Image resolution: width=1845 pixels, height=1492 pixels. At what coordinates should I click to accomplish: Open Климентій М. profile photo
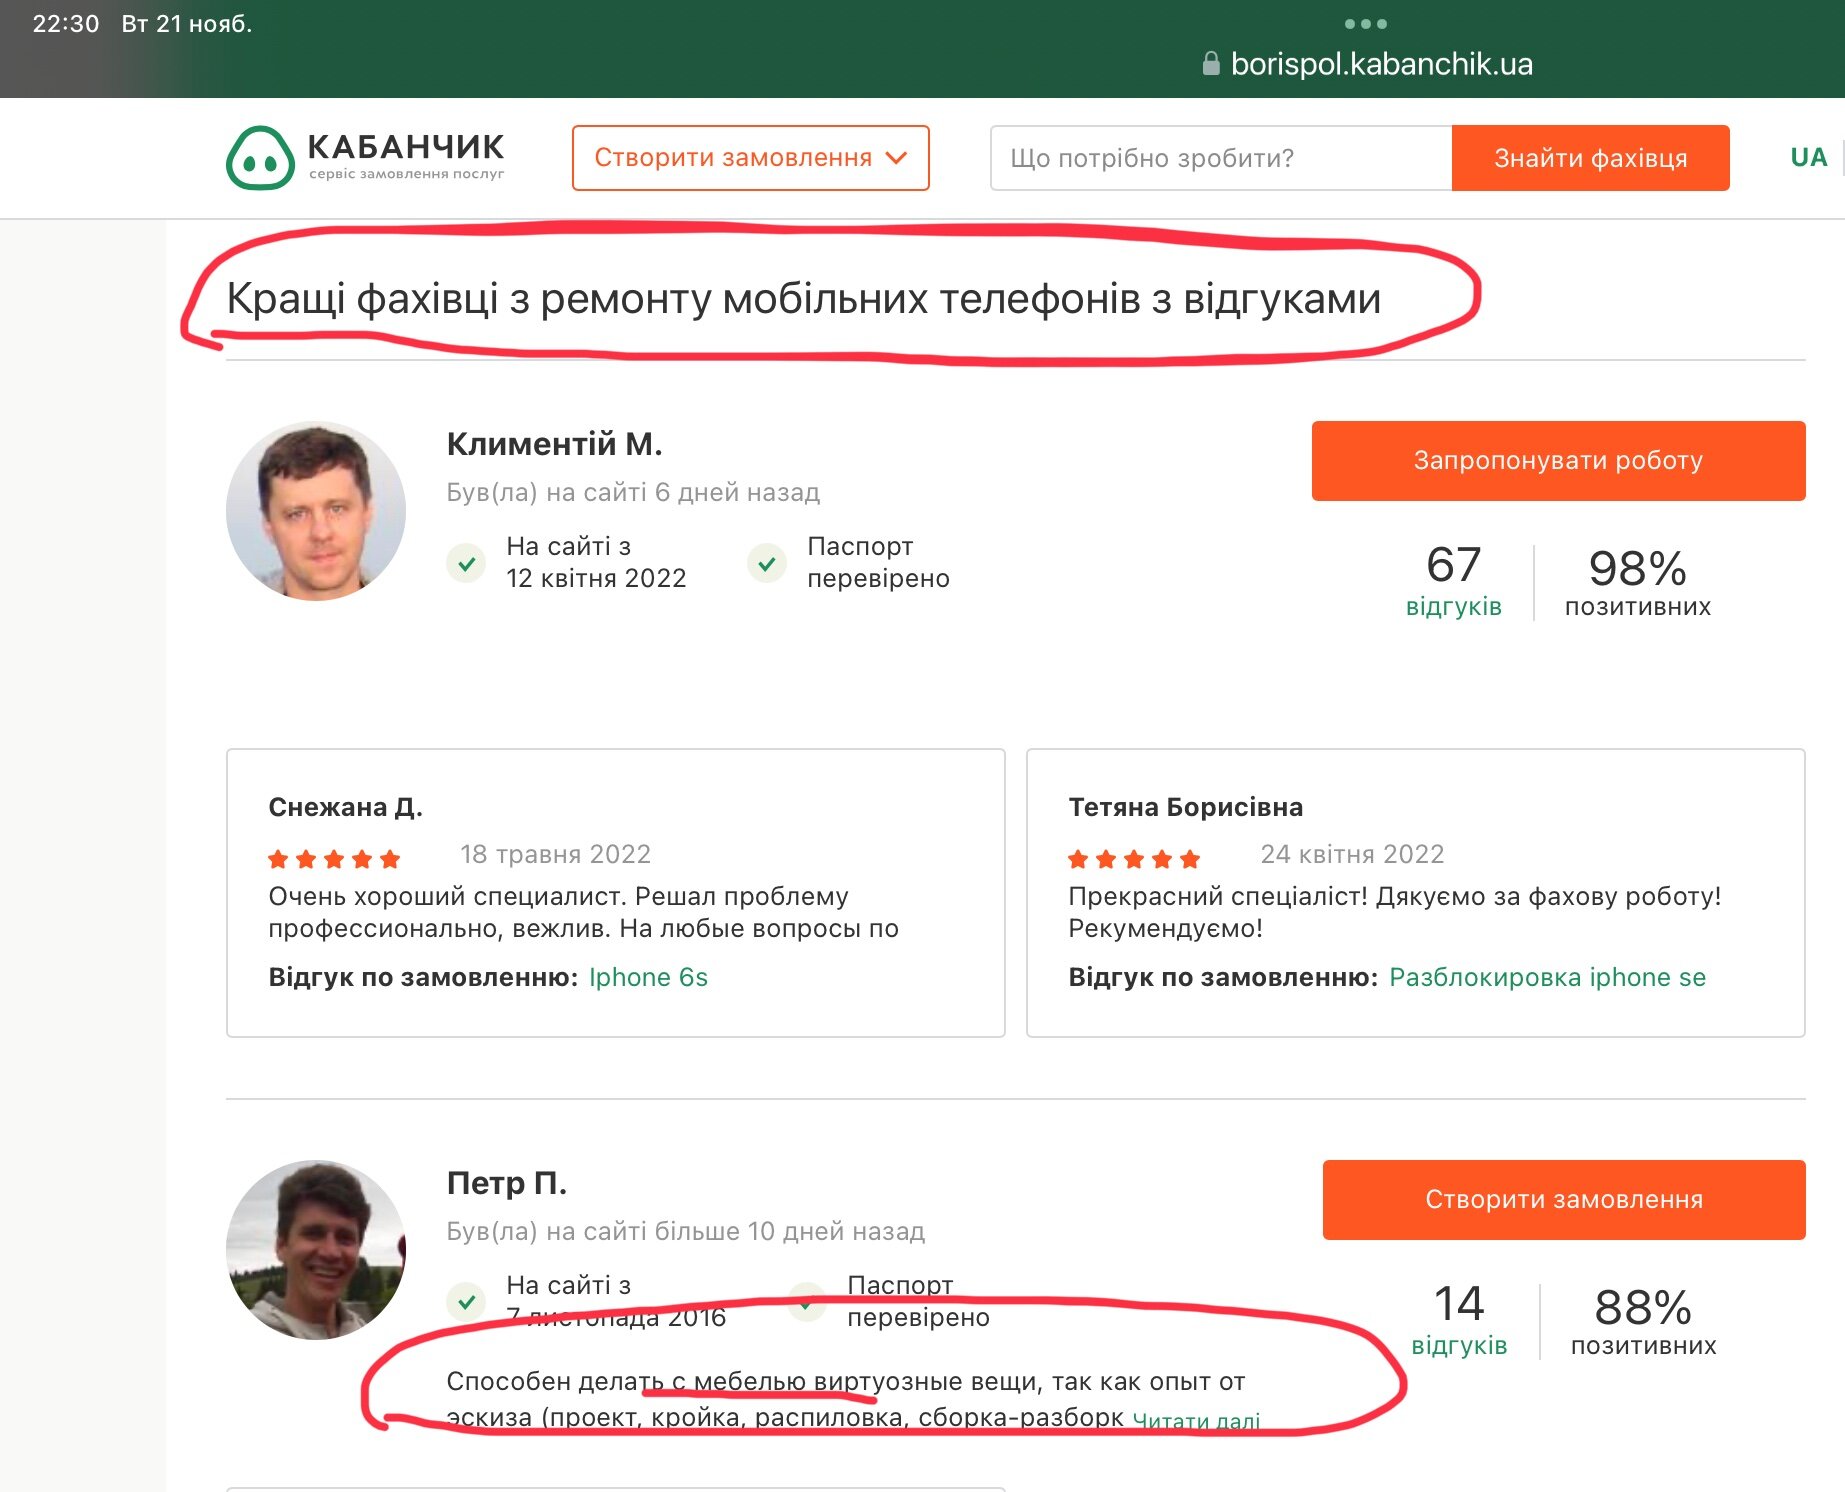coord(316,511)
